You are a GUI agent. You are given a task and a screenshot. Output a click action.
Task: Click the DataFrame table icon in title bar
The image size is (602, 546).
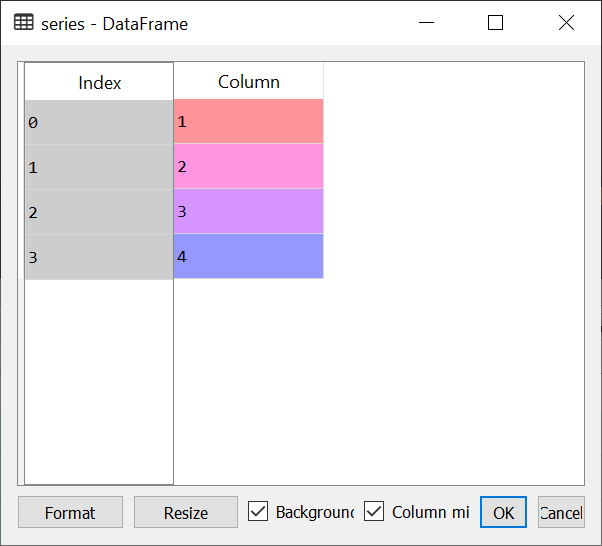[x=24, y=22]
